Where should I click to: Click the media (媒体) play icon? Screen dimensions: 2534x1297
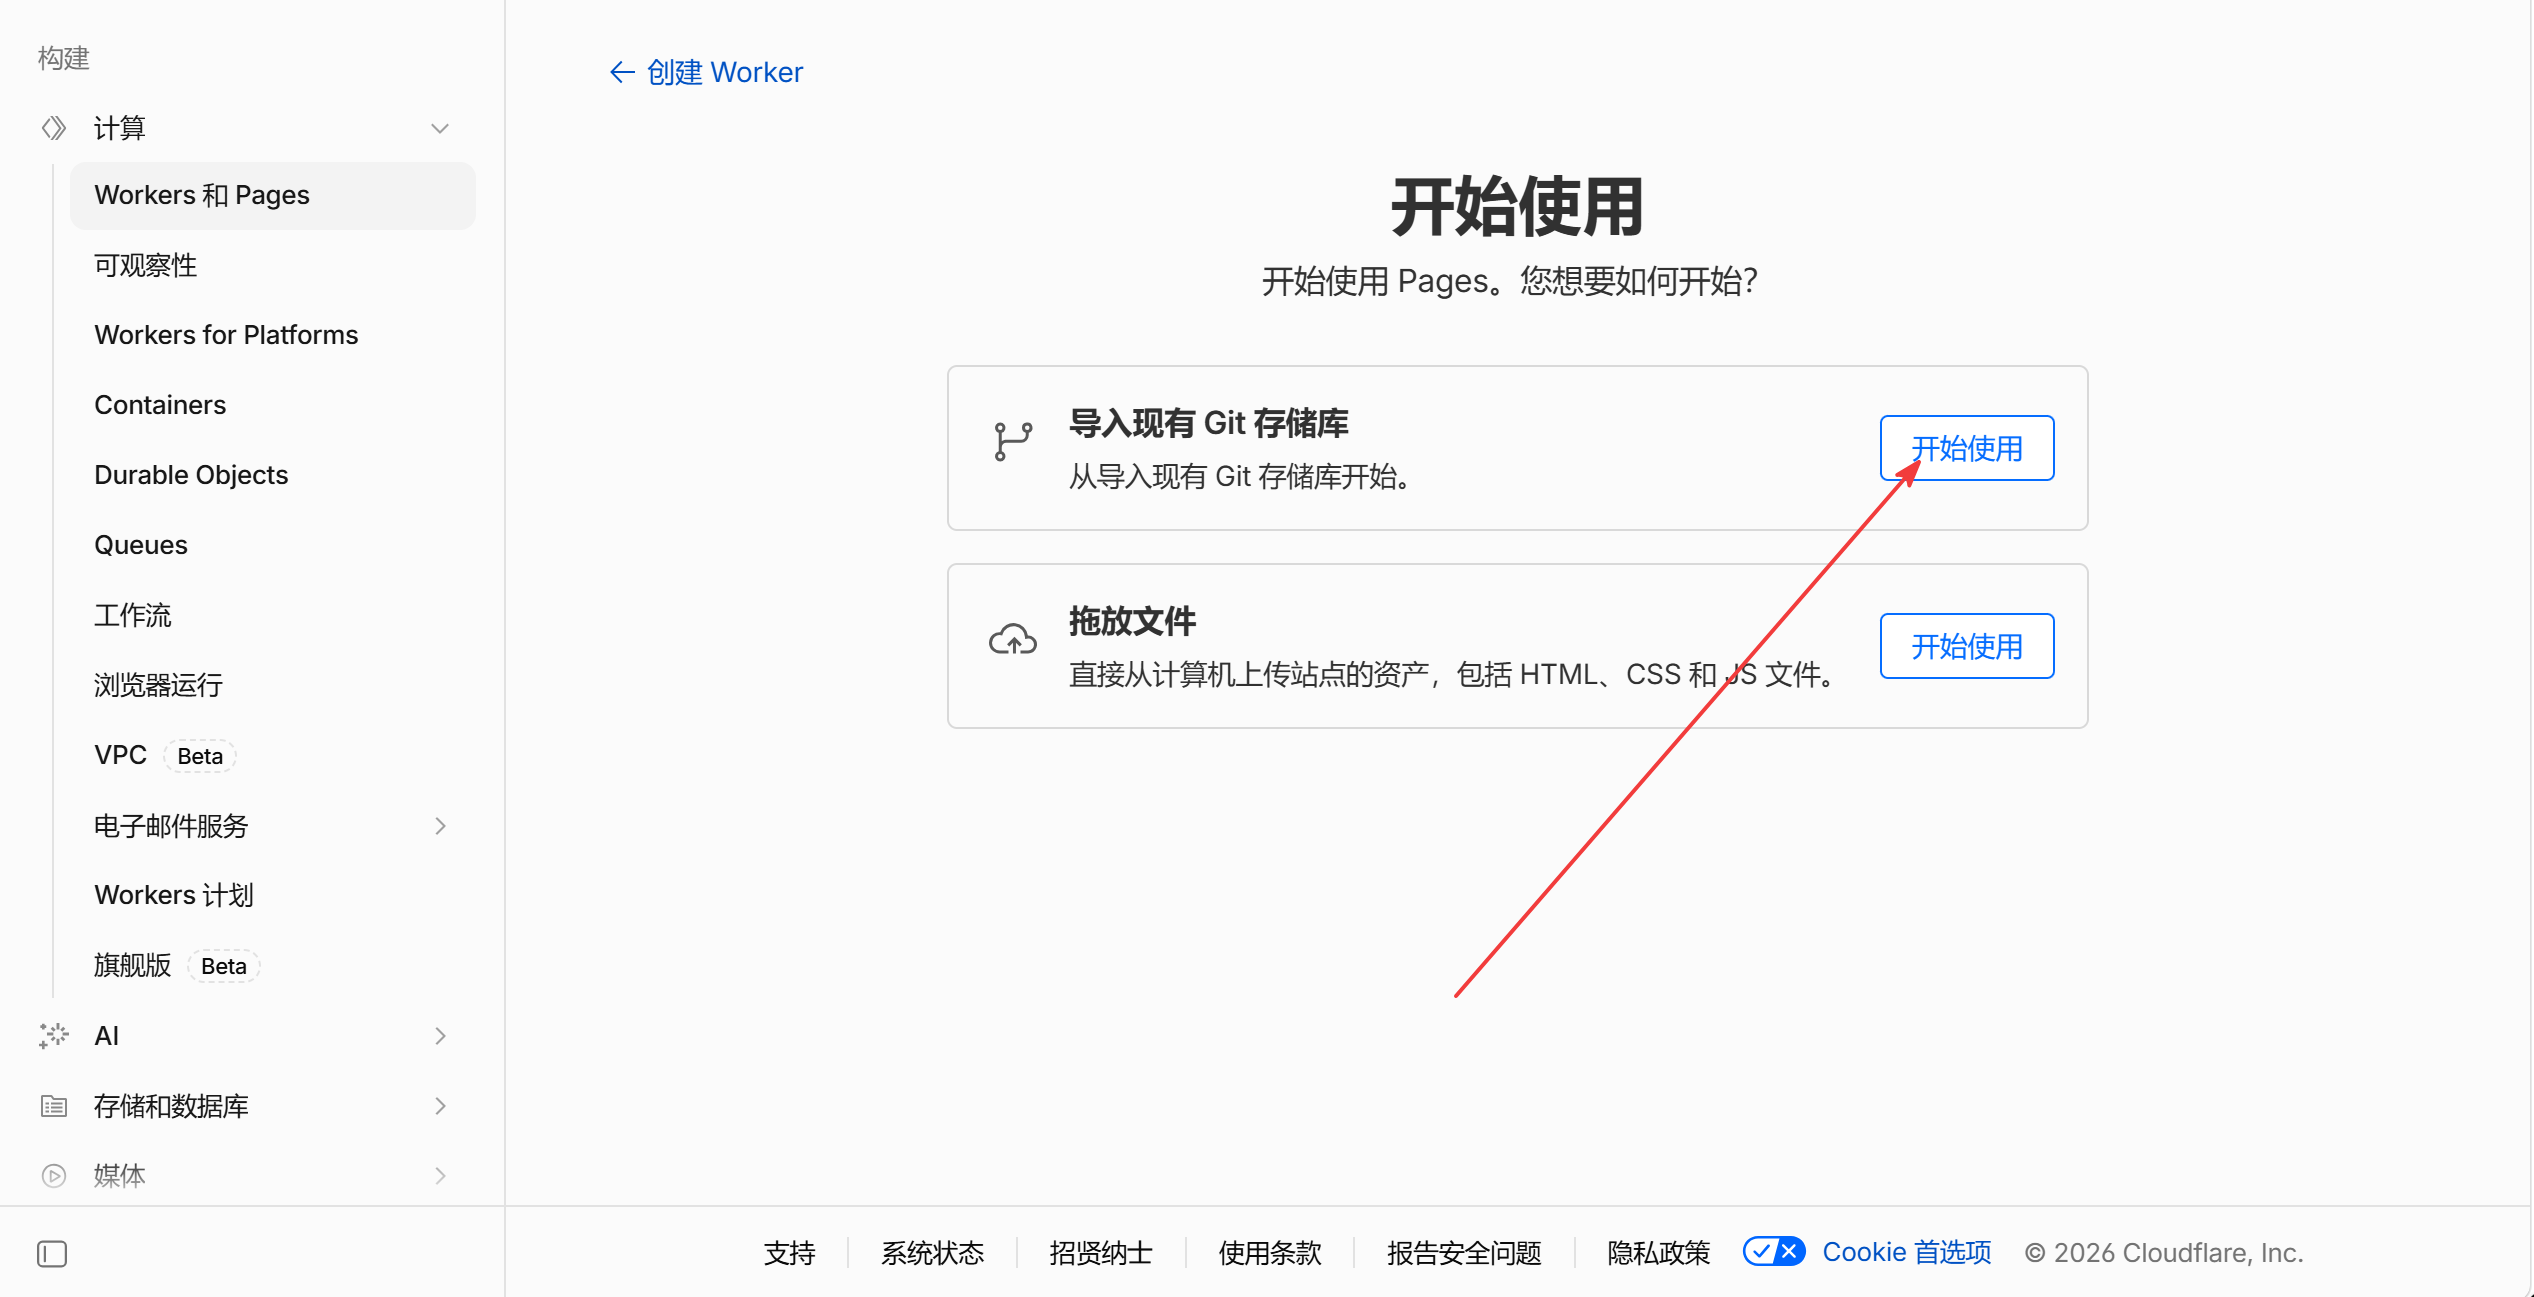tap(54, 1176)
